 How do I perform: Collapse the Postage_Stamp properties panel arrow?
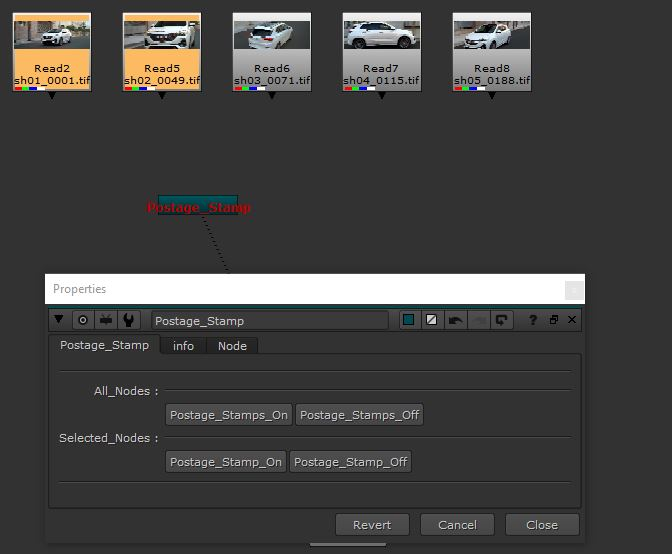(59, 320)
